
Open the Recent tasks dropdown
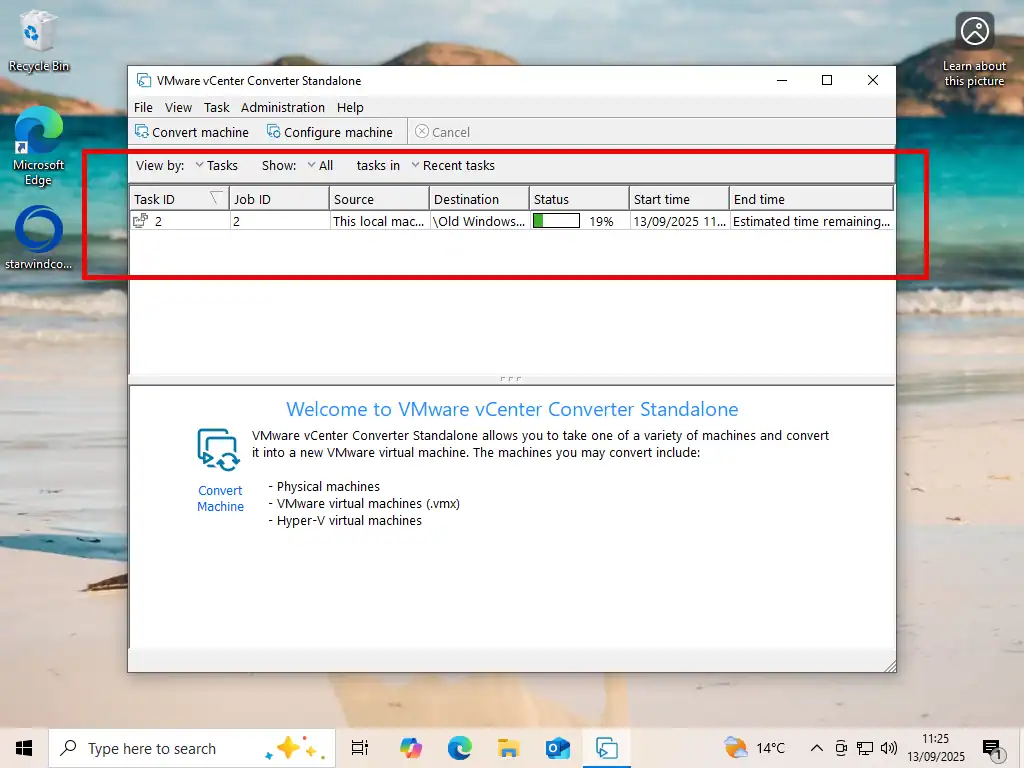coord(453,165)
